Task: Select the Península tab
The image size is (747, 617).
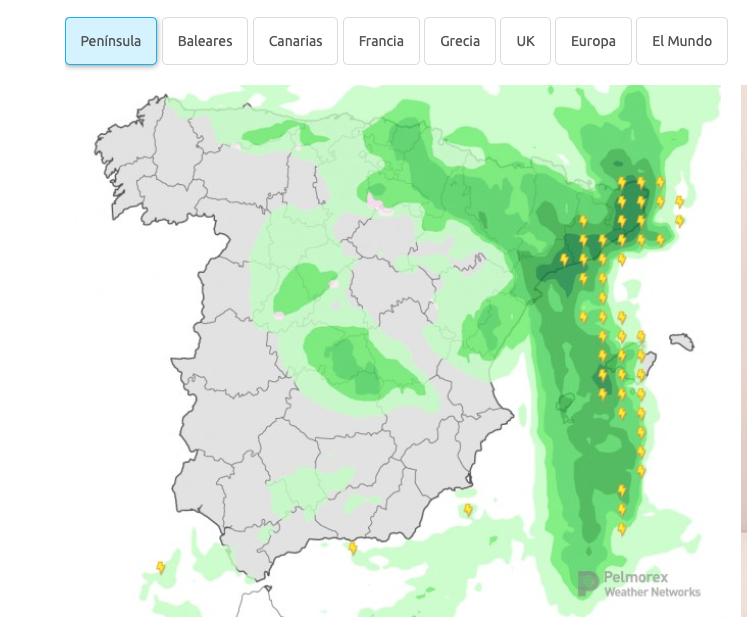Action: pos(111,41)
